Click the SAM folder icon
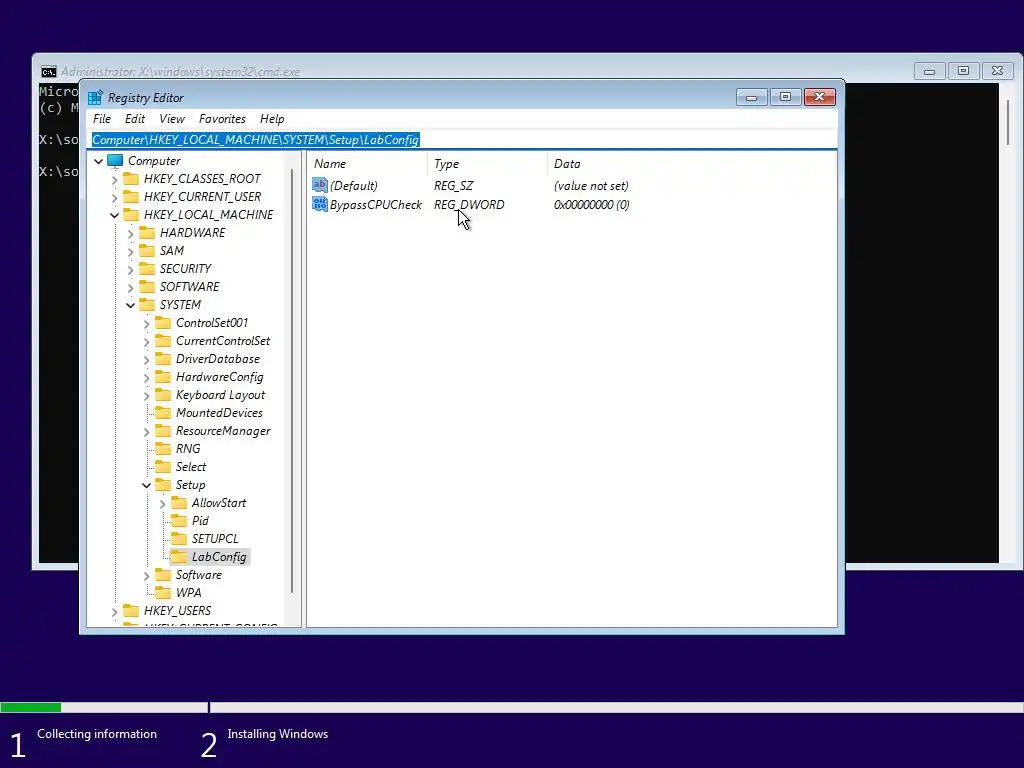 (x=147, y=251)
